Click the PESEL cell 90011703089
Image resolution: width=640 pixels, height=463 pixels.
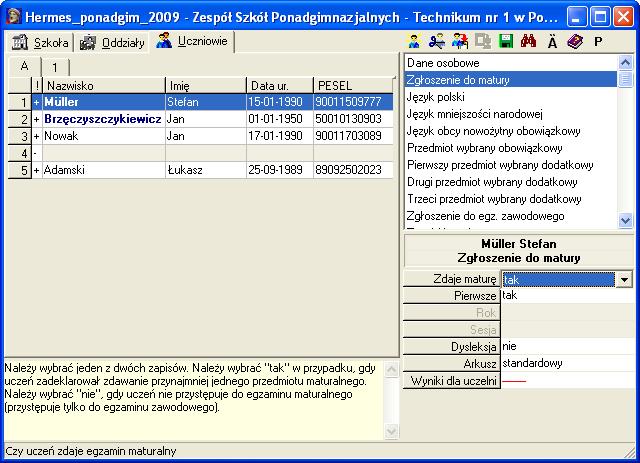353,136
